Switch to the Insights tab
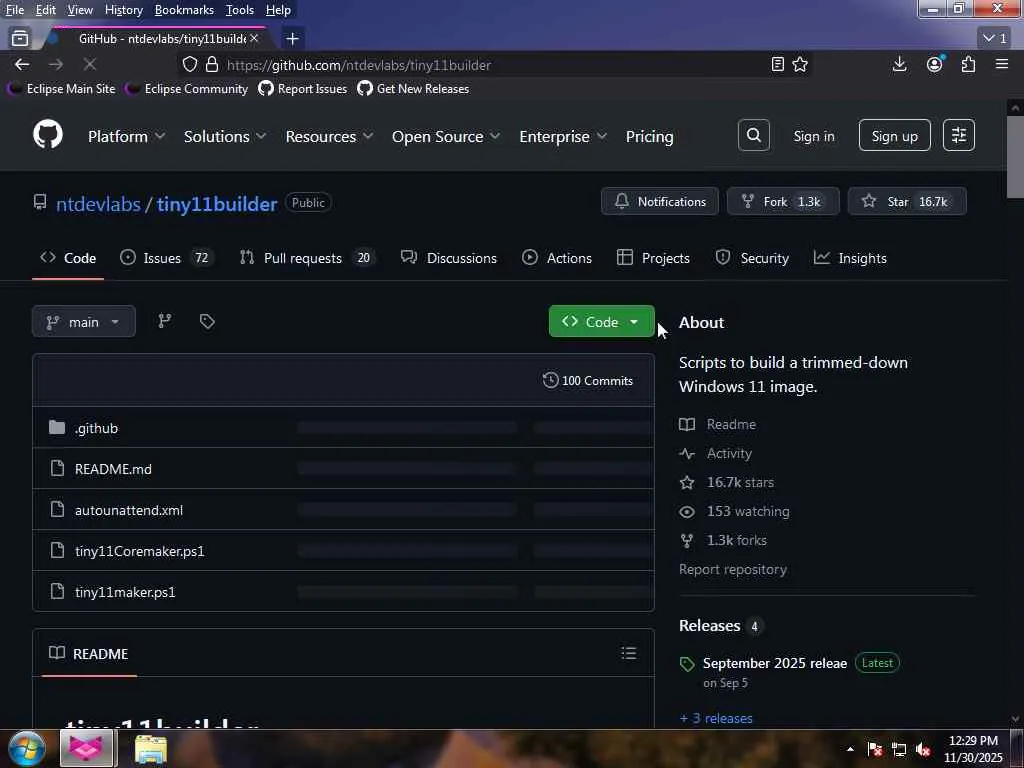Image resolution: width=1024 pixels, height=768 pixels. (850, 258)
